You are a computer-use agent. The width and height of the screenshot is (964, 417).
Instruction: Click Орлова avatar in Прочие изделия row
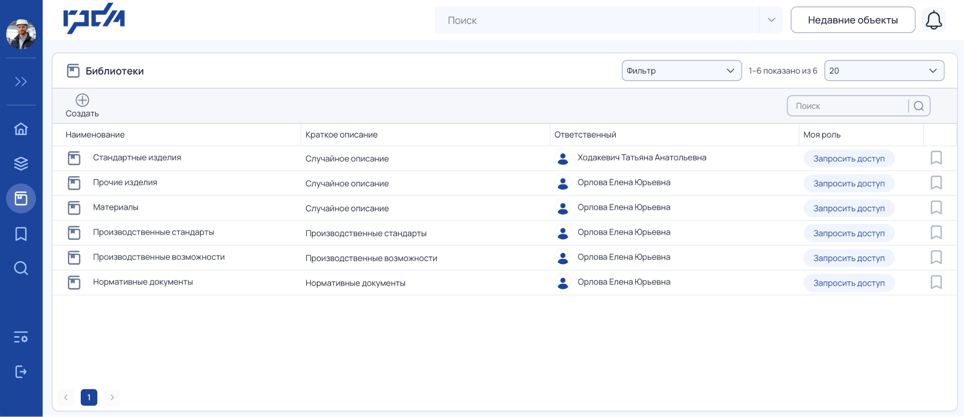(563, 183)
